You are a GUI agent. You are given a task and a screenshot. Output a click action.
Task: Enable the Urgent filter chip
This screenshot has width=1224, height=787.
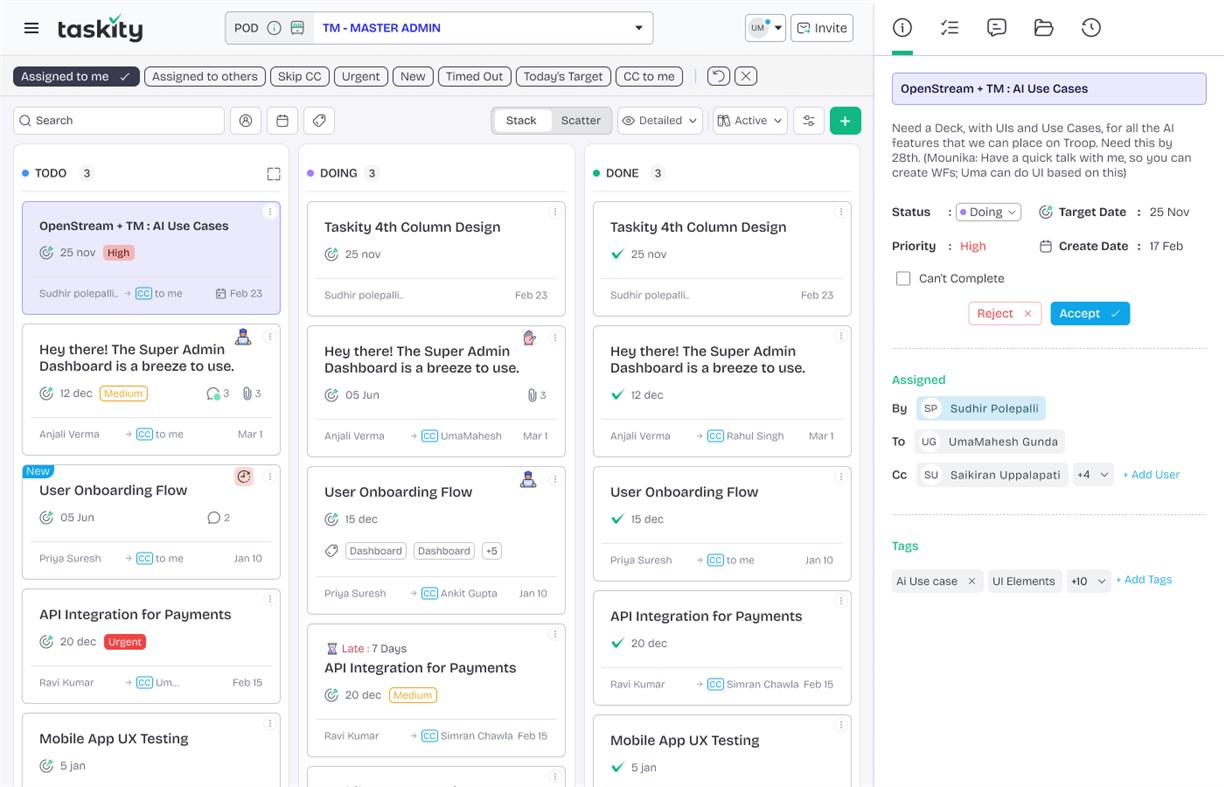(x=361, y=76)
